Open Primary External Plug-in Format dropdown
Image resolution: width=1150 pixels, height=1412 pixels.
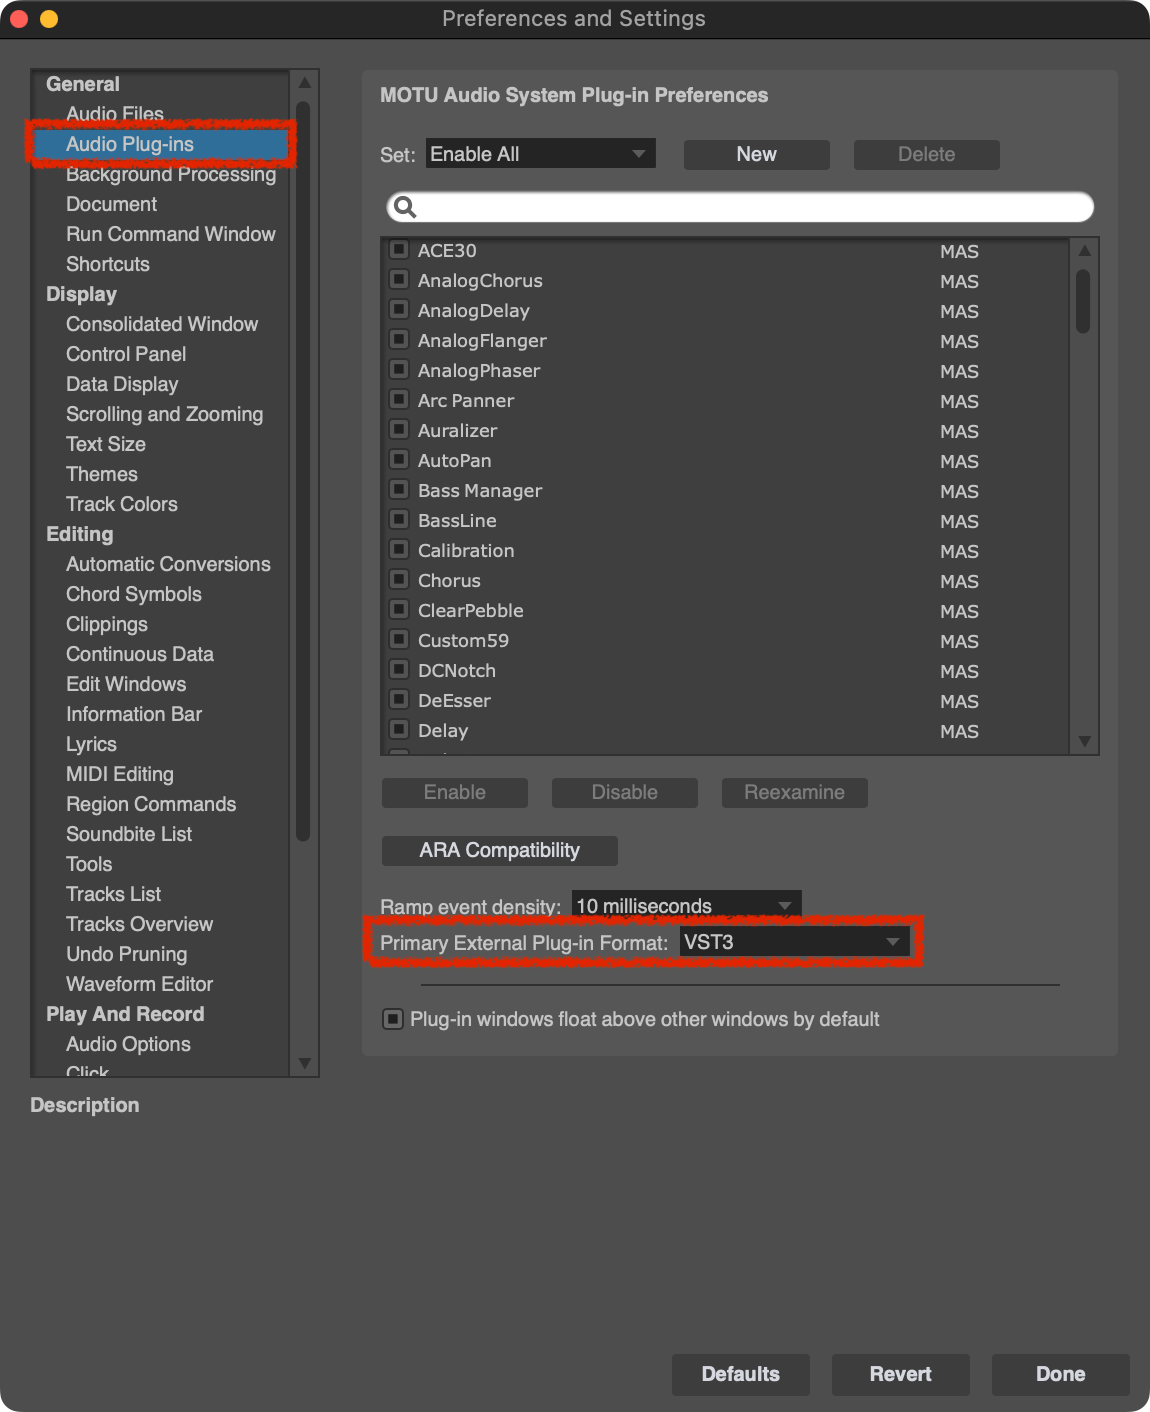point(794,942)
